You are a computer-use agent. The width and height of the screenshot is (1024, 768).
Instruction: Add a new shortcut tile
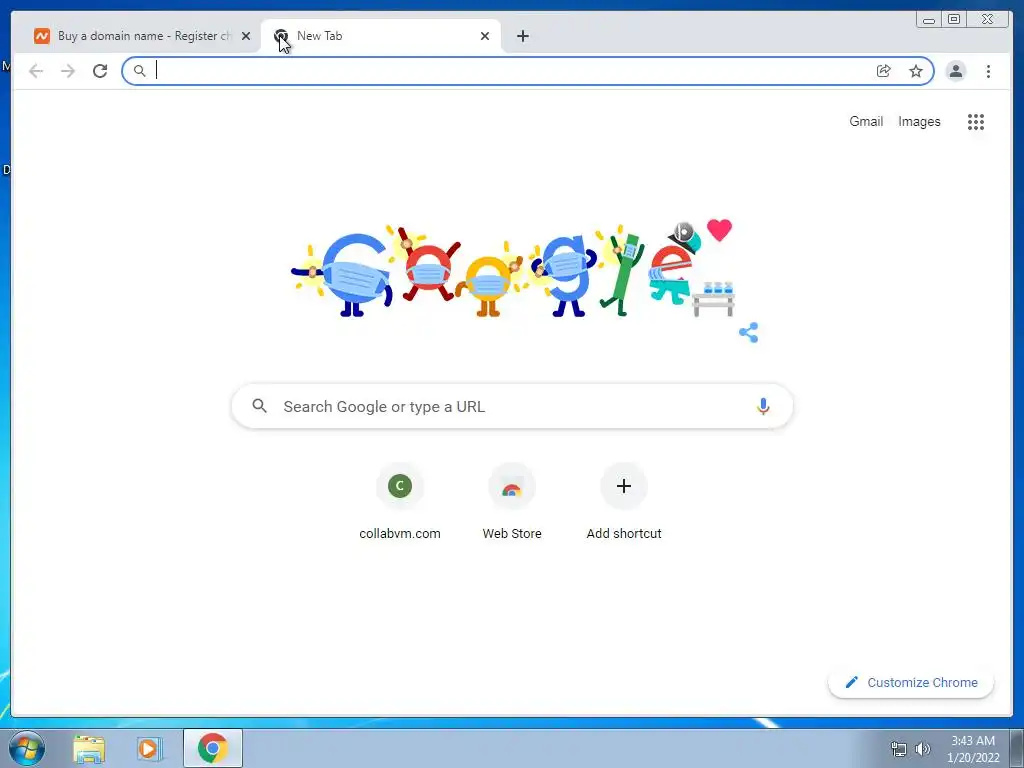(x=624, y=502)
